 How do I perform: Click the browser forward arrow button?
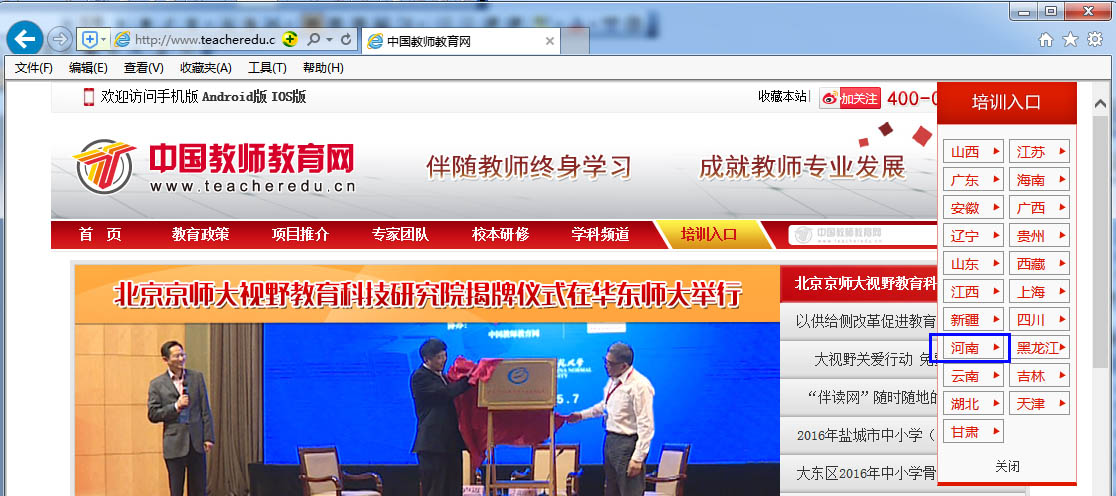point(60,40)
